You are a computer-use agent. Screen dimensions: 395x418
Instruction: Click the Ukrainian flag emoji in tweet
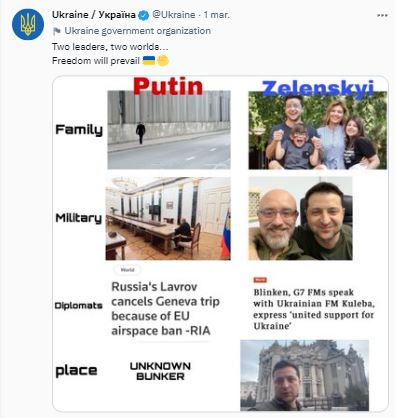tap(149, 61)
